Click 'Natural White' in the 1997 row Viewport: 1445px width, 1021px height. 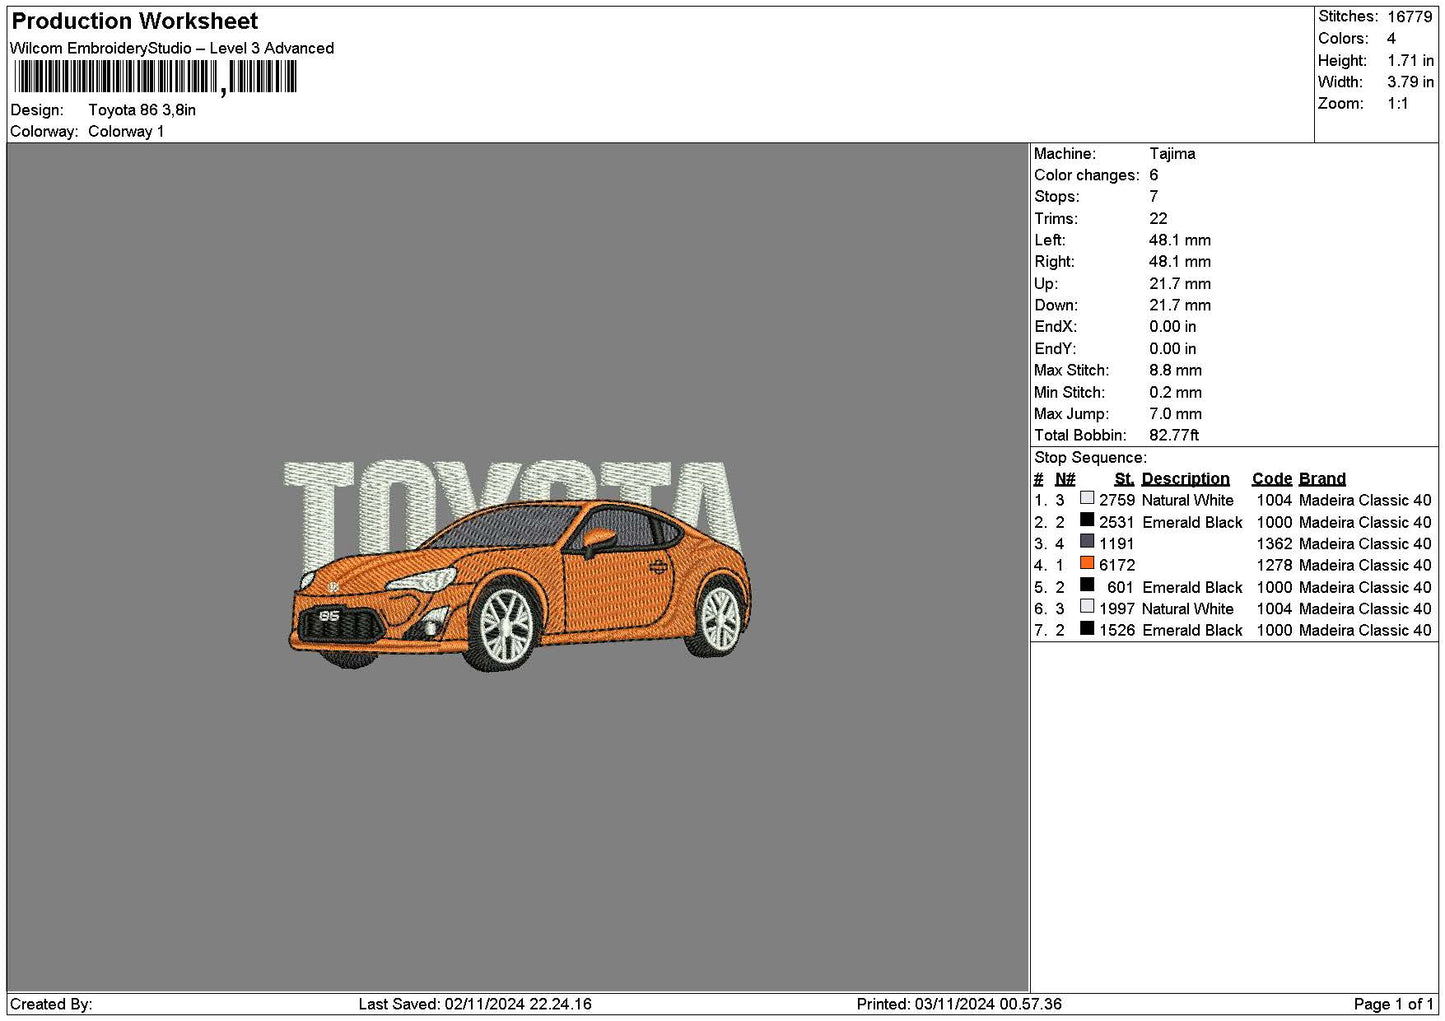(1188, 609)
